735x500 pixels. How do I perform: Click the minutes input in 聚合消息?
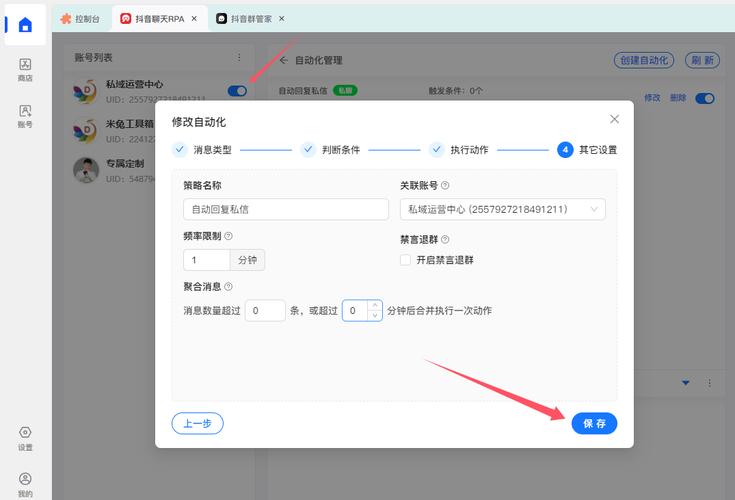point(355,311)
